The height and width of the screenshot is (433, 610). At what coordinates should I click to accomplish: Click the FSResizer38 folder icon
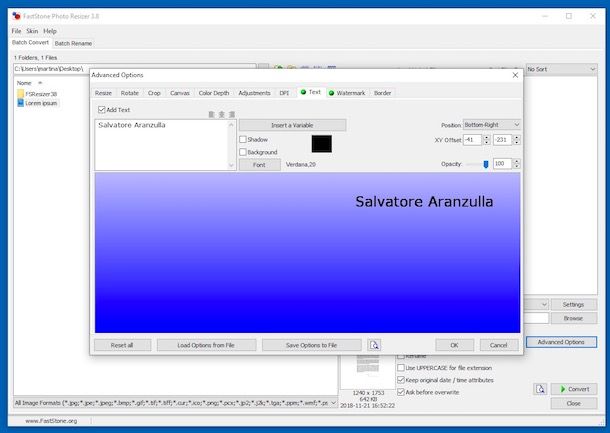click(21, 94)
